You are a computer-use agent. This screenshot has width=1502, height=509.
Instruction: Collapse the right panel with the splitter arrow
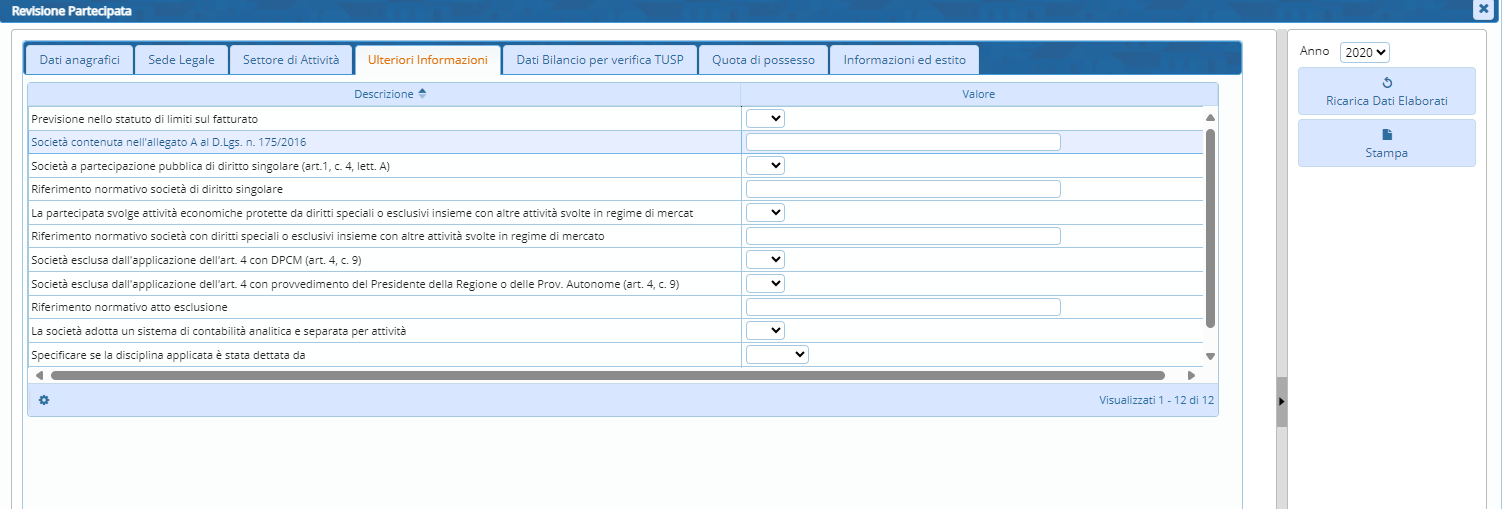(1282, 401)
